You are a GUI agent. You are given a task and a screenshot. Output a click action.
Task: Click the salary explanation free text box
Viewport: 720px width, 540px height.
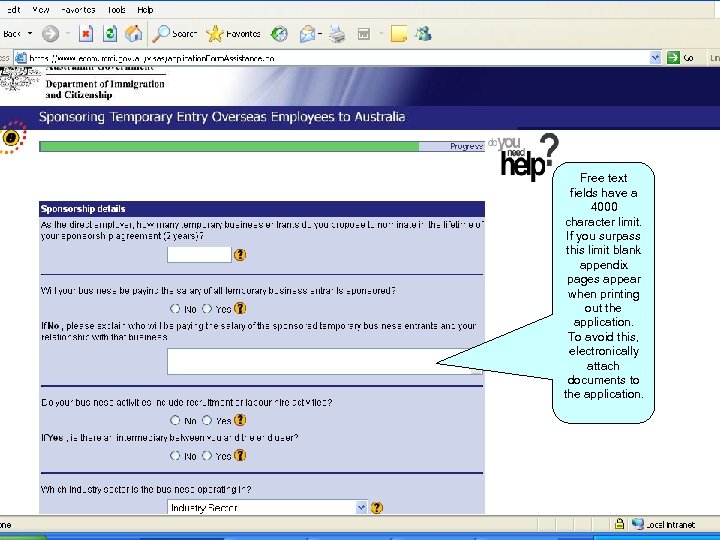(325, 361)
